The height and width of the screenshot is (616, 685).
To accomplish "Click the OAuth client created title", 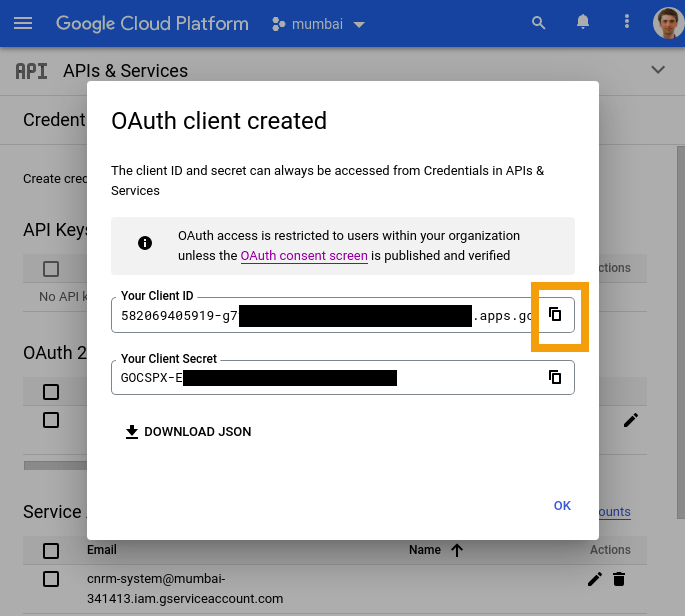I will (219, 121).
